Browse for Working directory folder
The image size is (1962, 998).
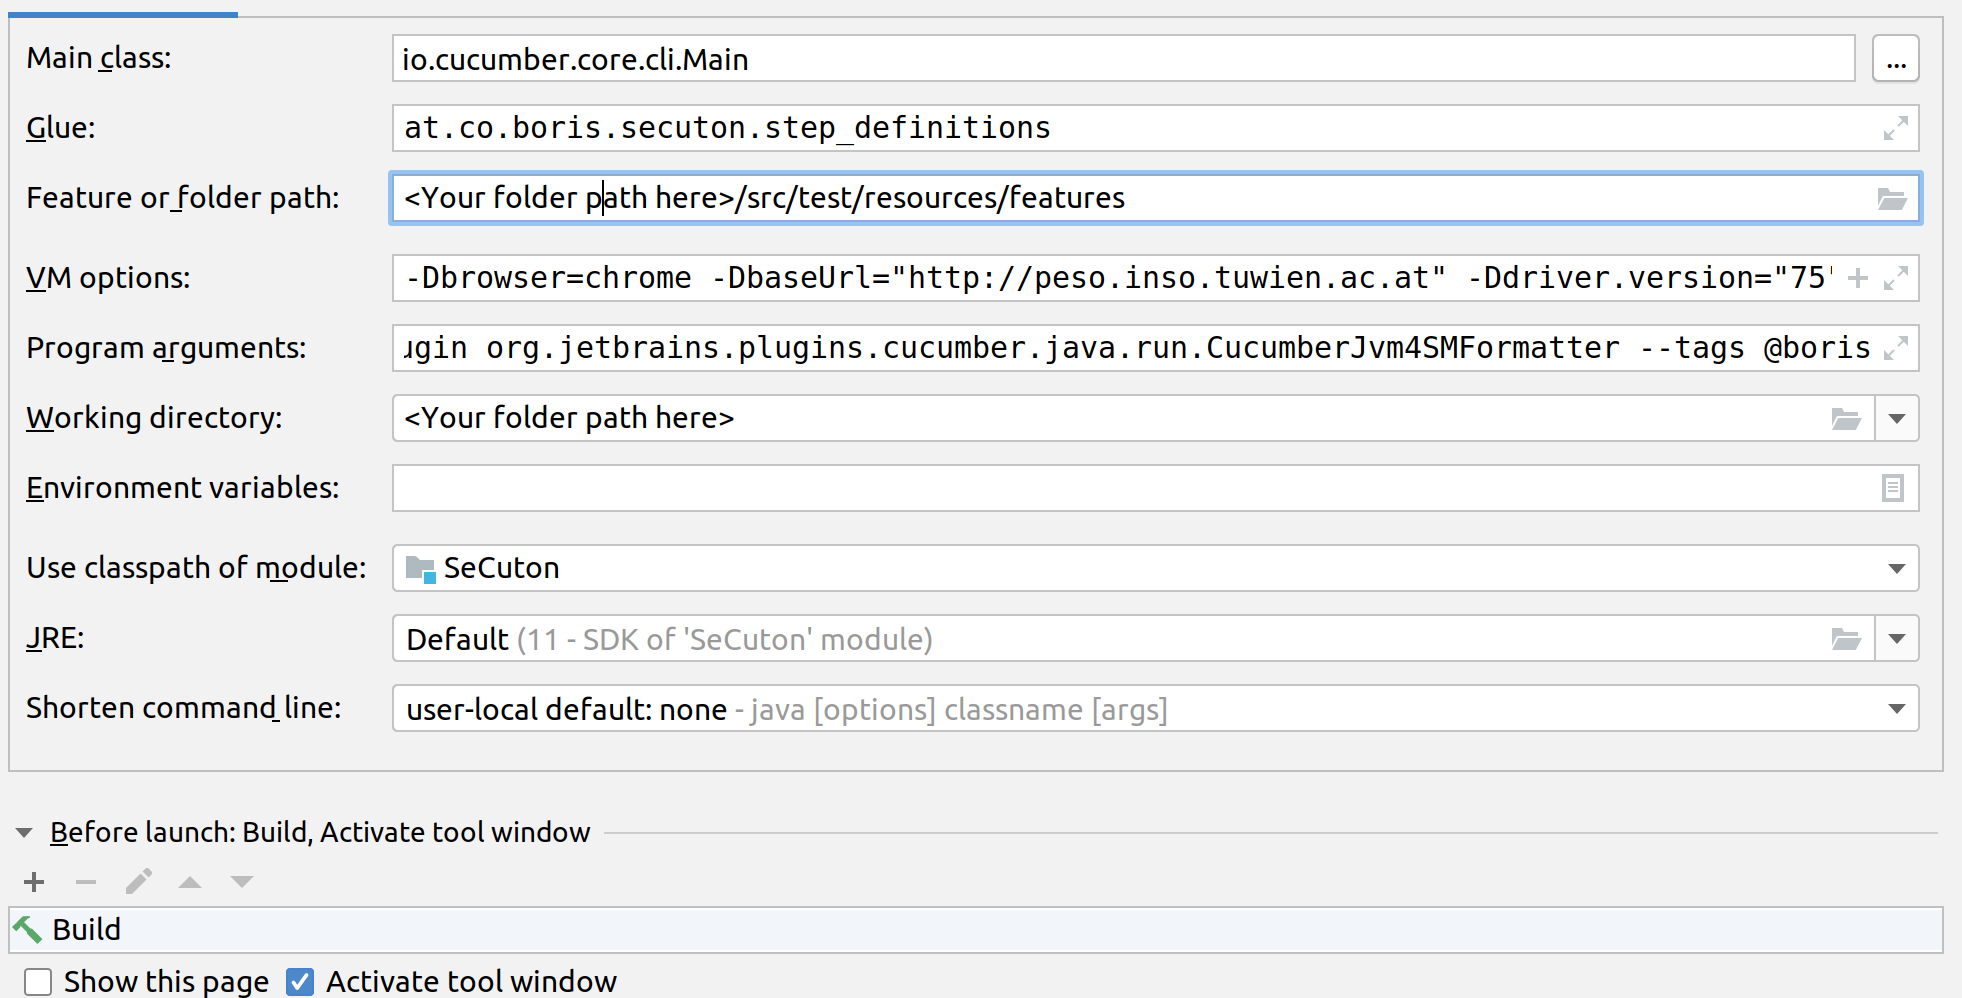[x=1845, y=418]
